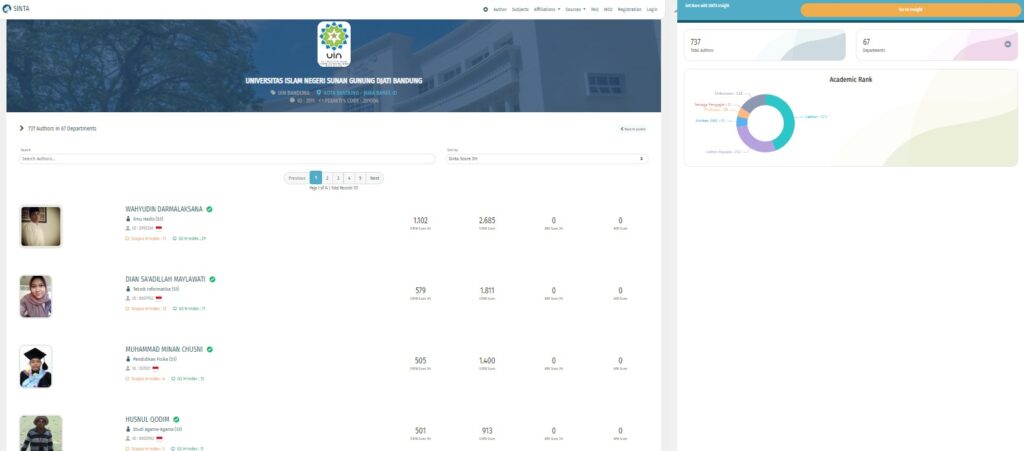Image resolution: width=1024 pixels, height=451 pixels.
Task: Click the verified badge beside Dian Sa'adillah Maylawati
Action: pos(212,279)
